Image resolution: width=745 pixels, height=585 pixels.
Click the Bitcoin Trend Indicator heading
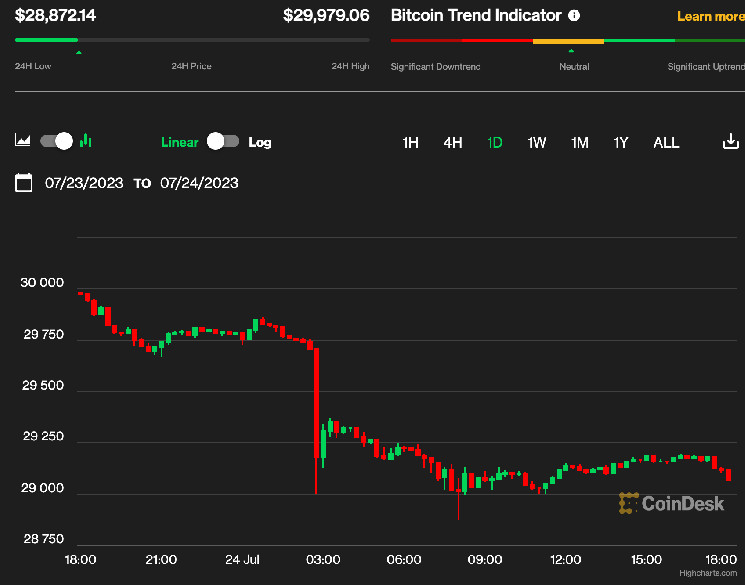point(476,15)
